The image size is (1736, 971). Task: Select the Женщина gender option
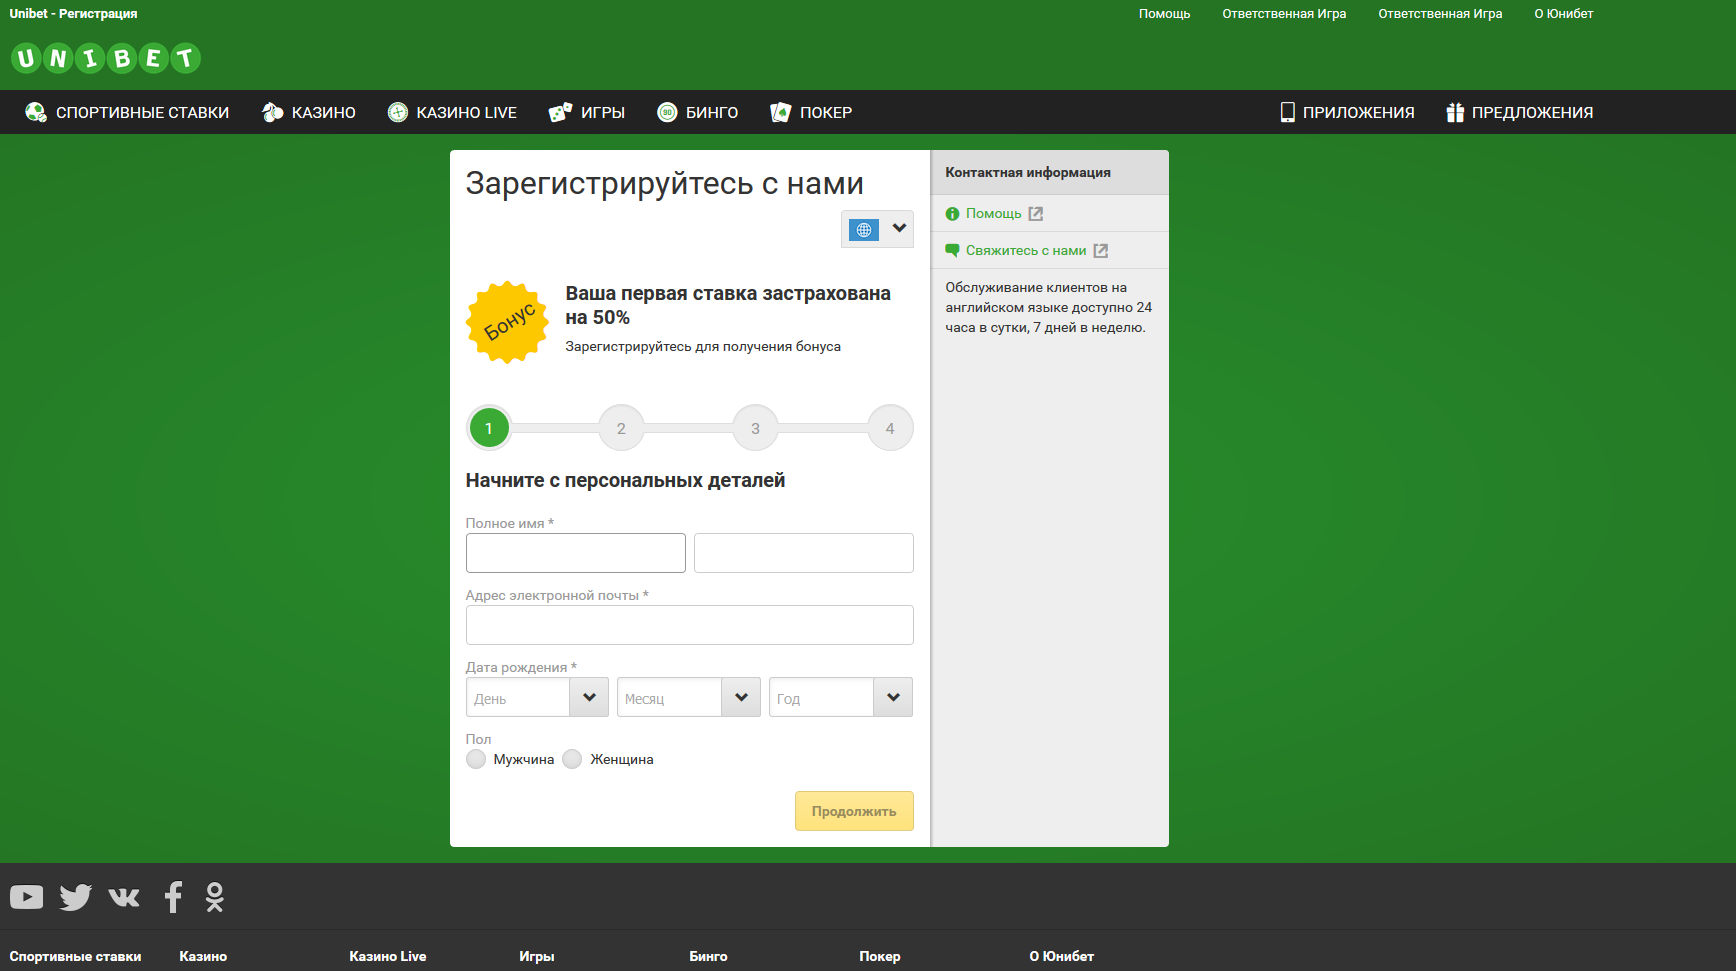572,759
